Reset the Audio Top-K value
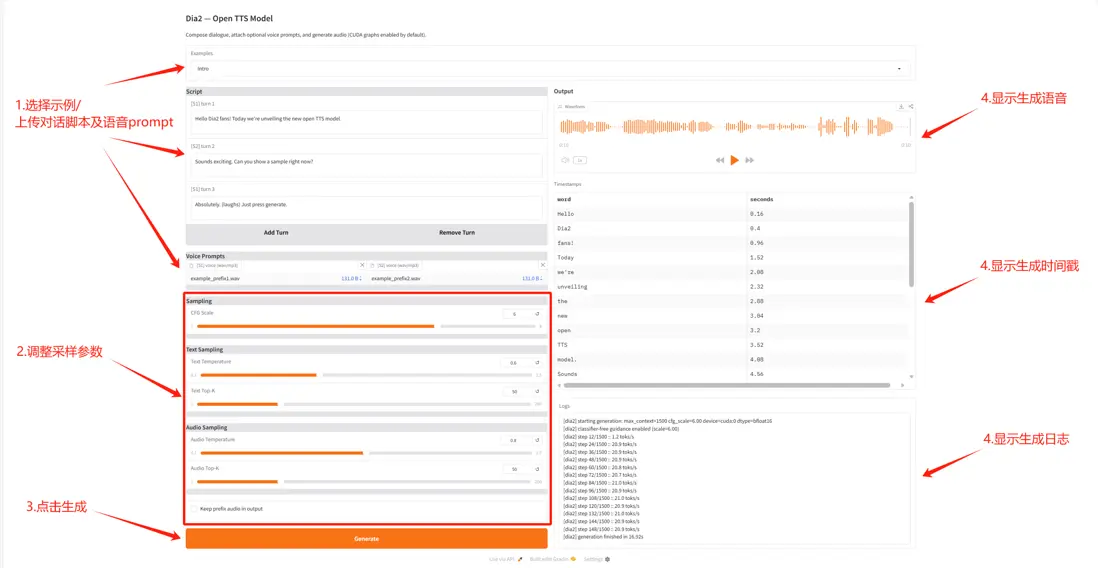 (538, 469)
